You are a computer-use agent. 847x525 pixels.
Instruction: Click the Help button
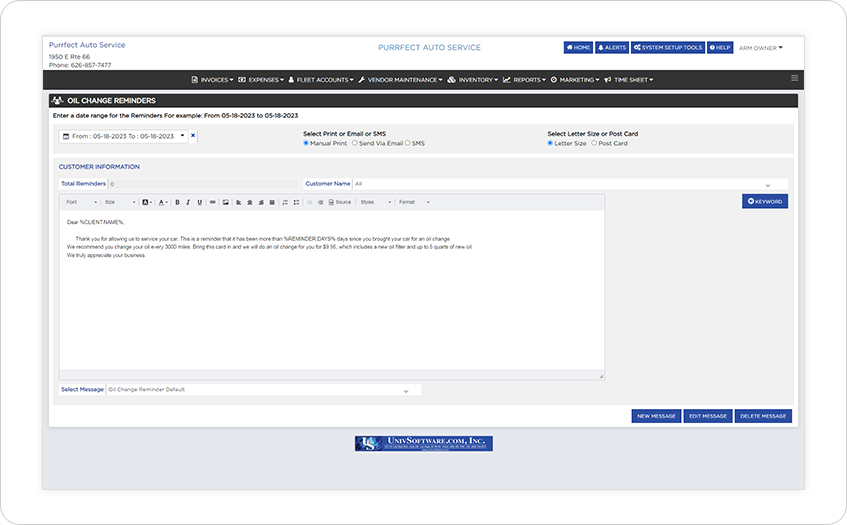point(720,48)
